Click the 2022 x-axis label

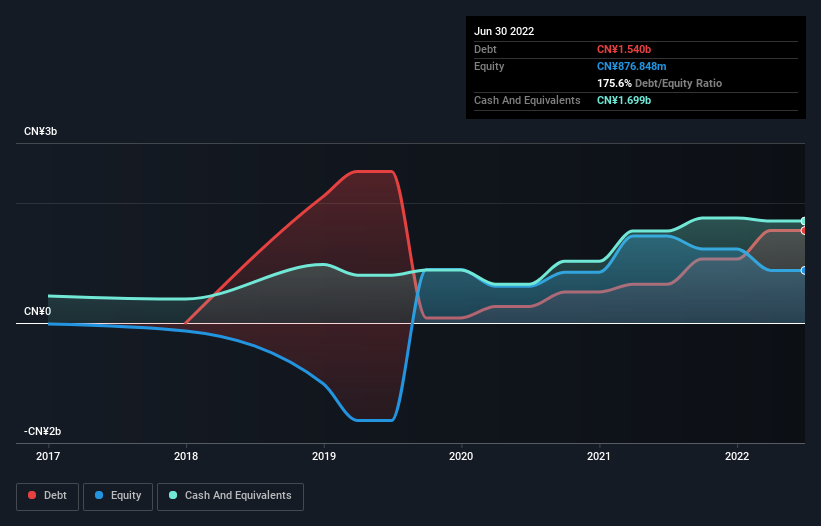click(x=737, y=456)
